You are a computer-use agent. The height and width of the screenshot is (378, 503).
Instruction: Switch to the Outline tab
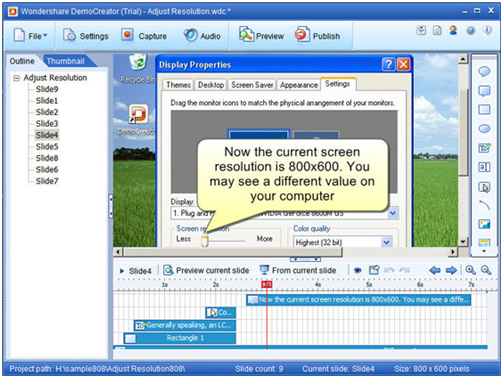point(22,61)
